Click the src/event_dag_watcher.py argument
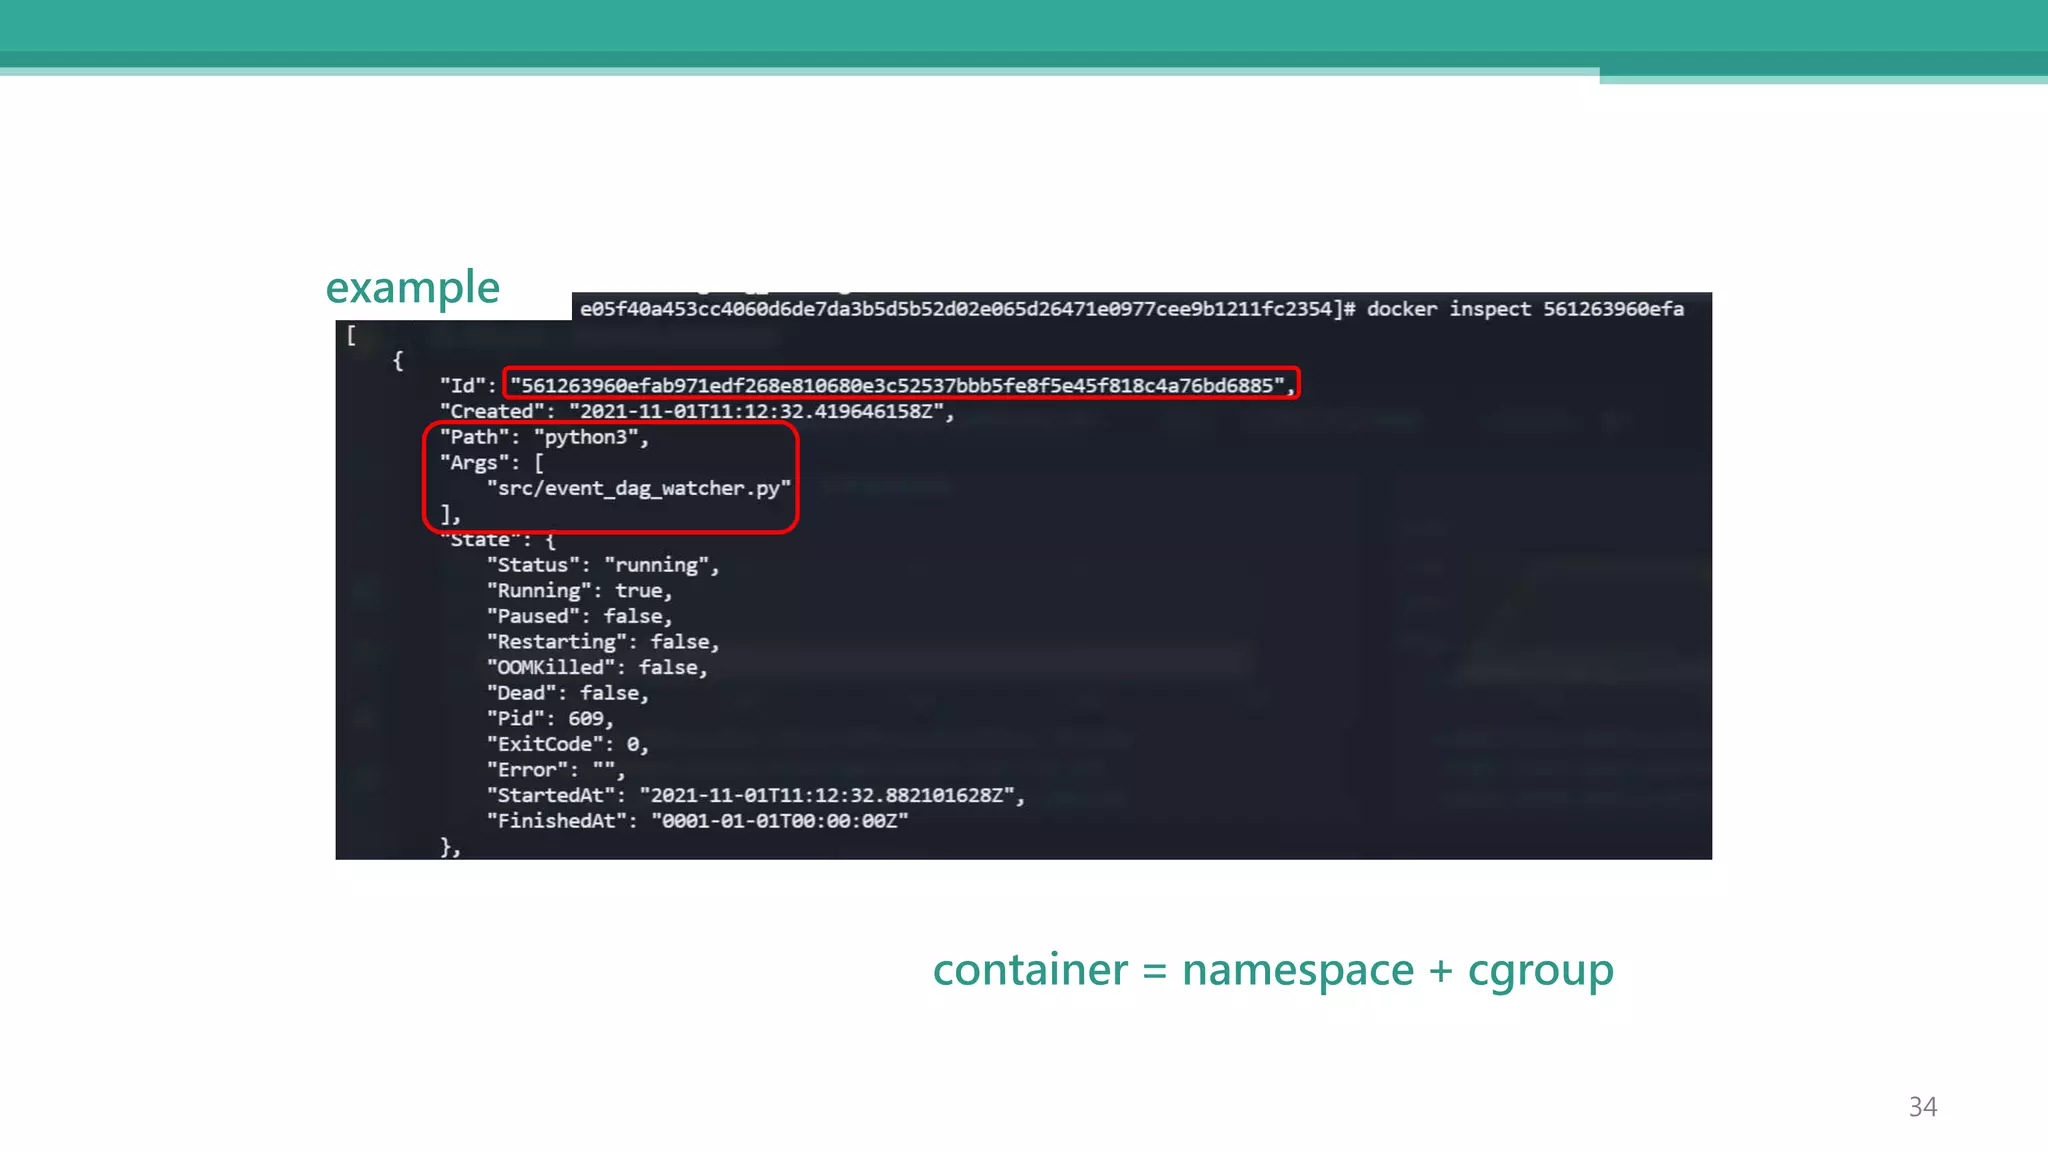The width and height of the screenshot is (2048, 1152). tap(639, 488)
